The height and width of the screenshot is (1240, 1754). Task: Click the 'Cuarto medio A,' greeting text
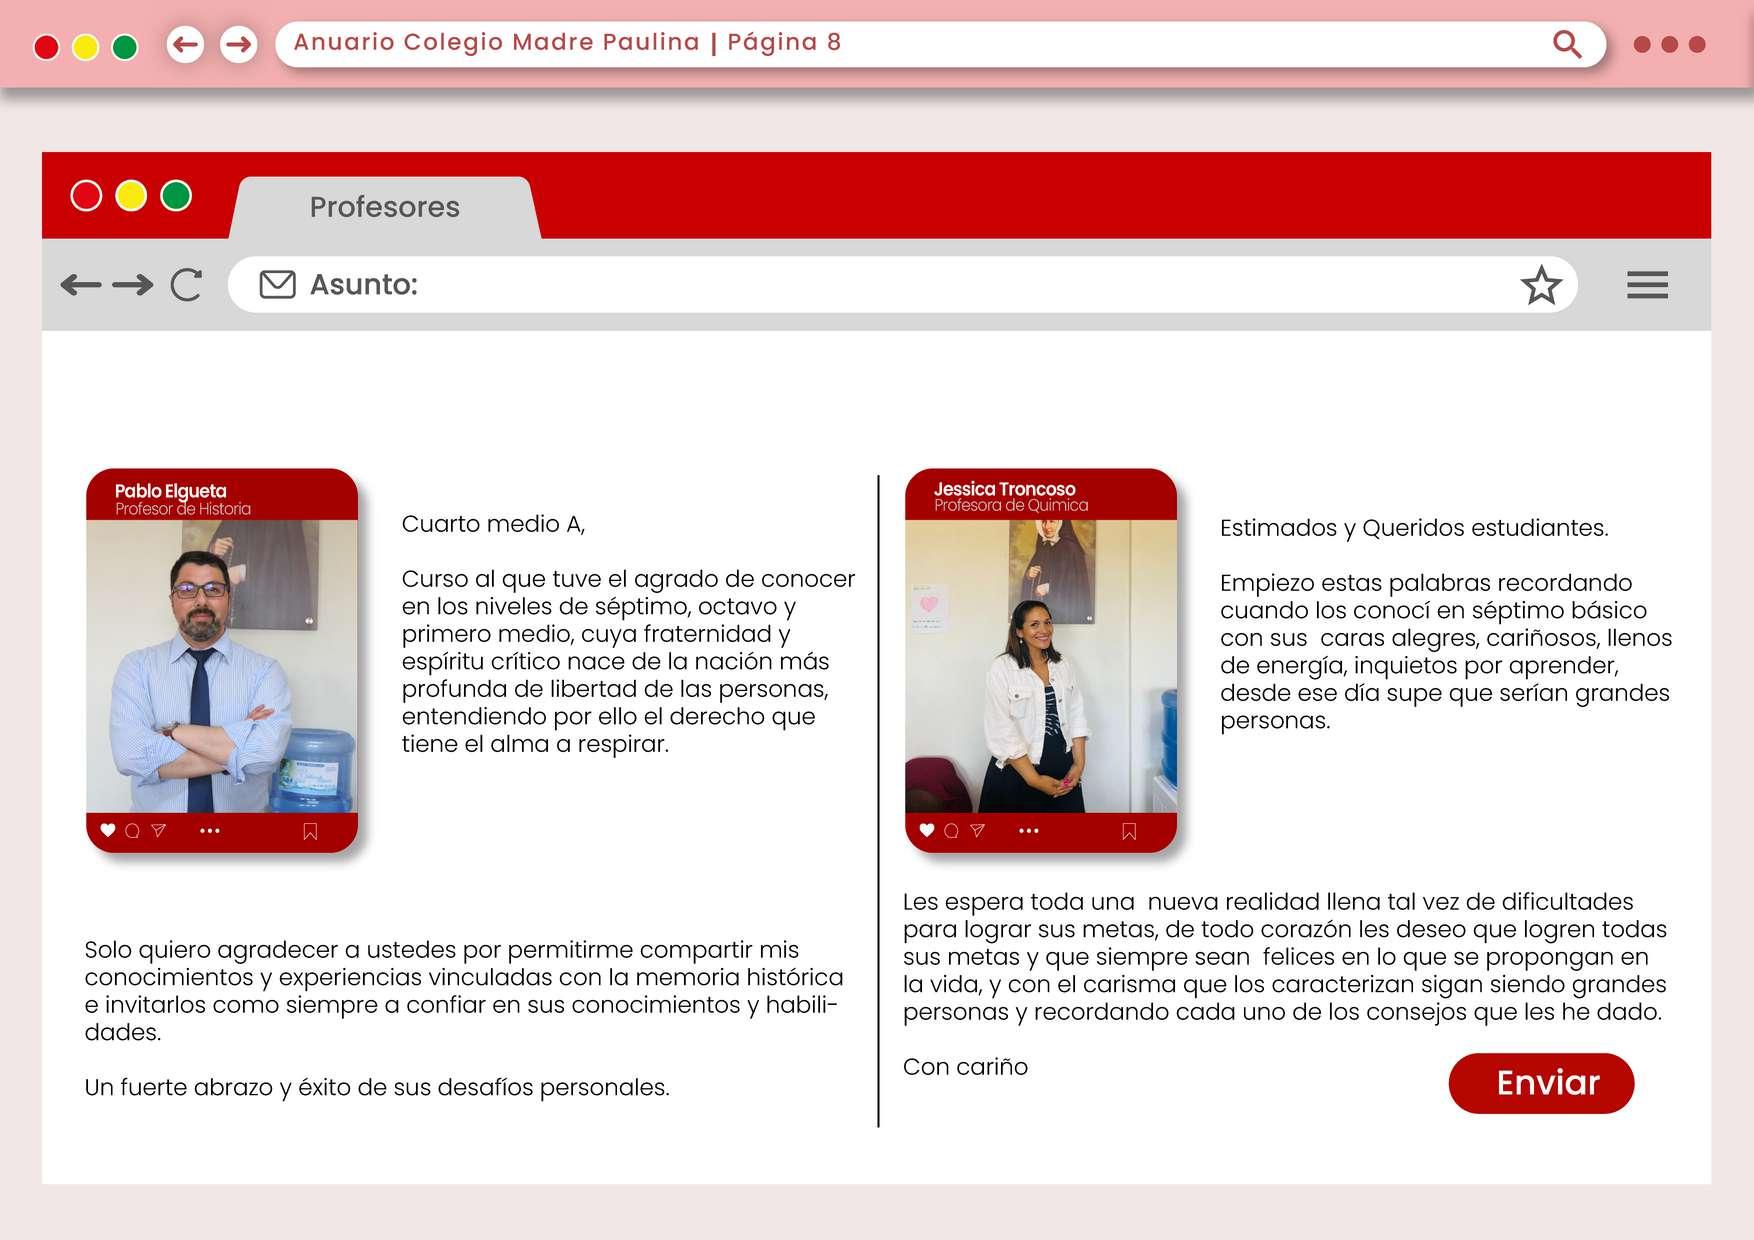pos(493,524)
